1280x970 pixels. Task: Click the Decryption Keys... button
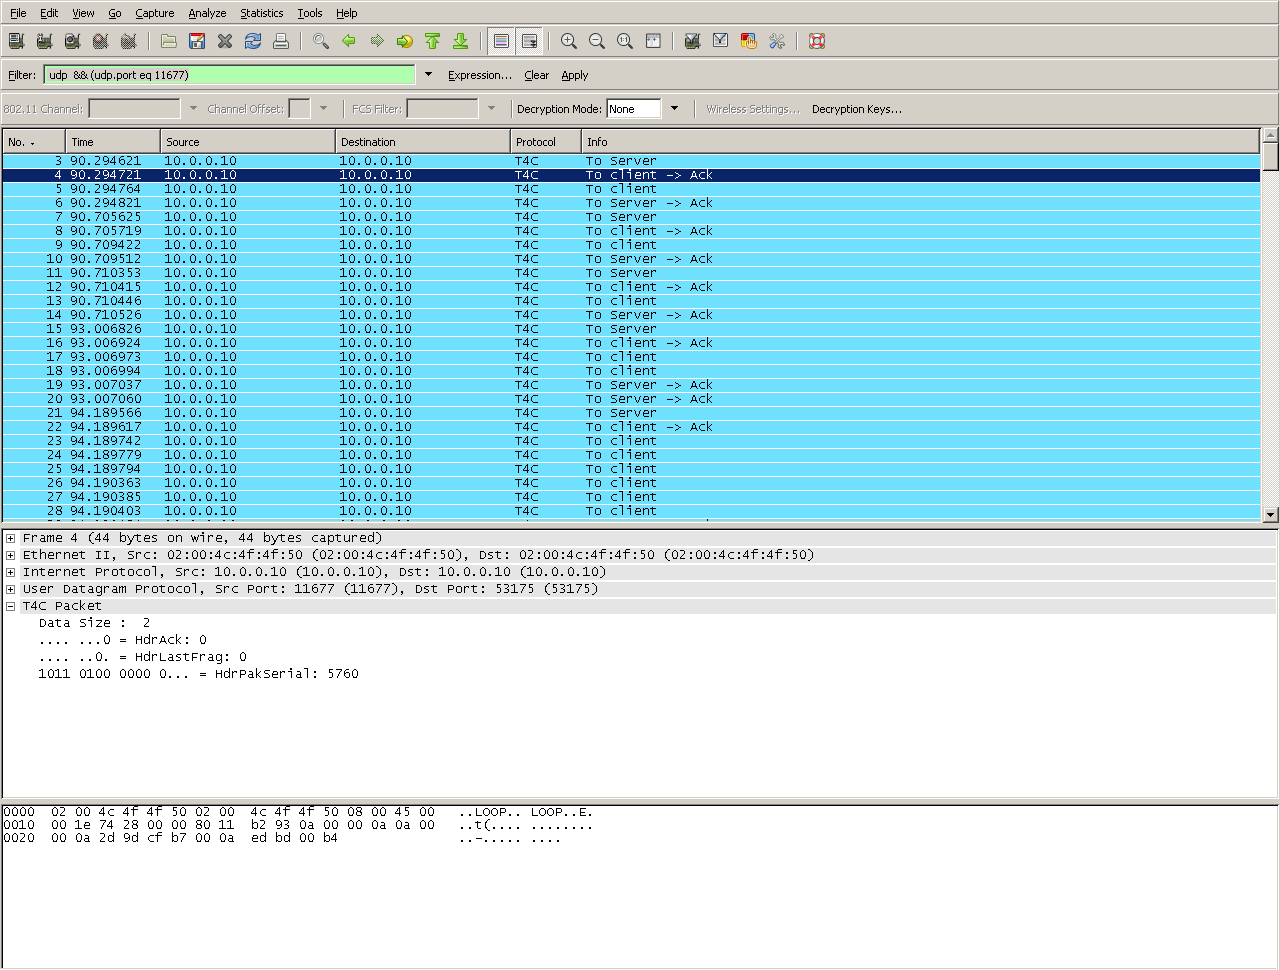[x=857, y=109]
